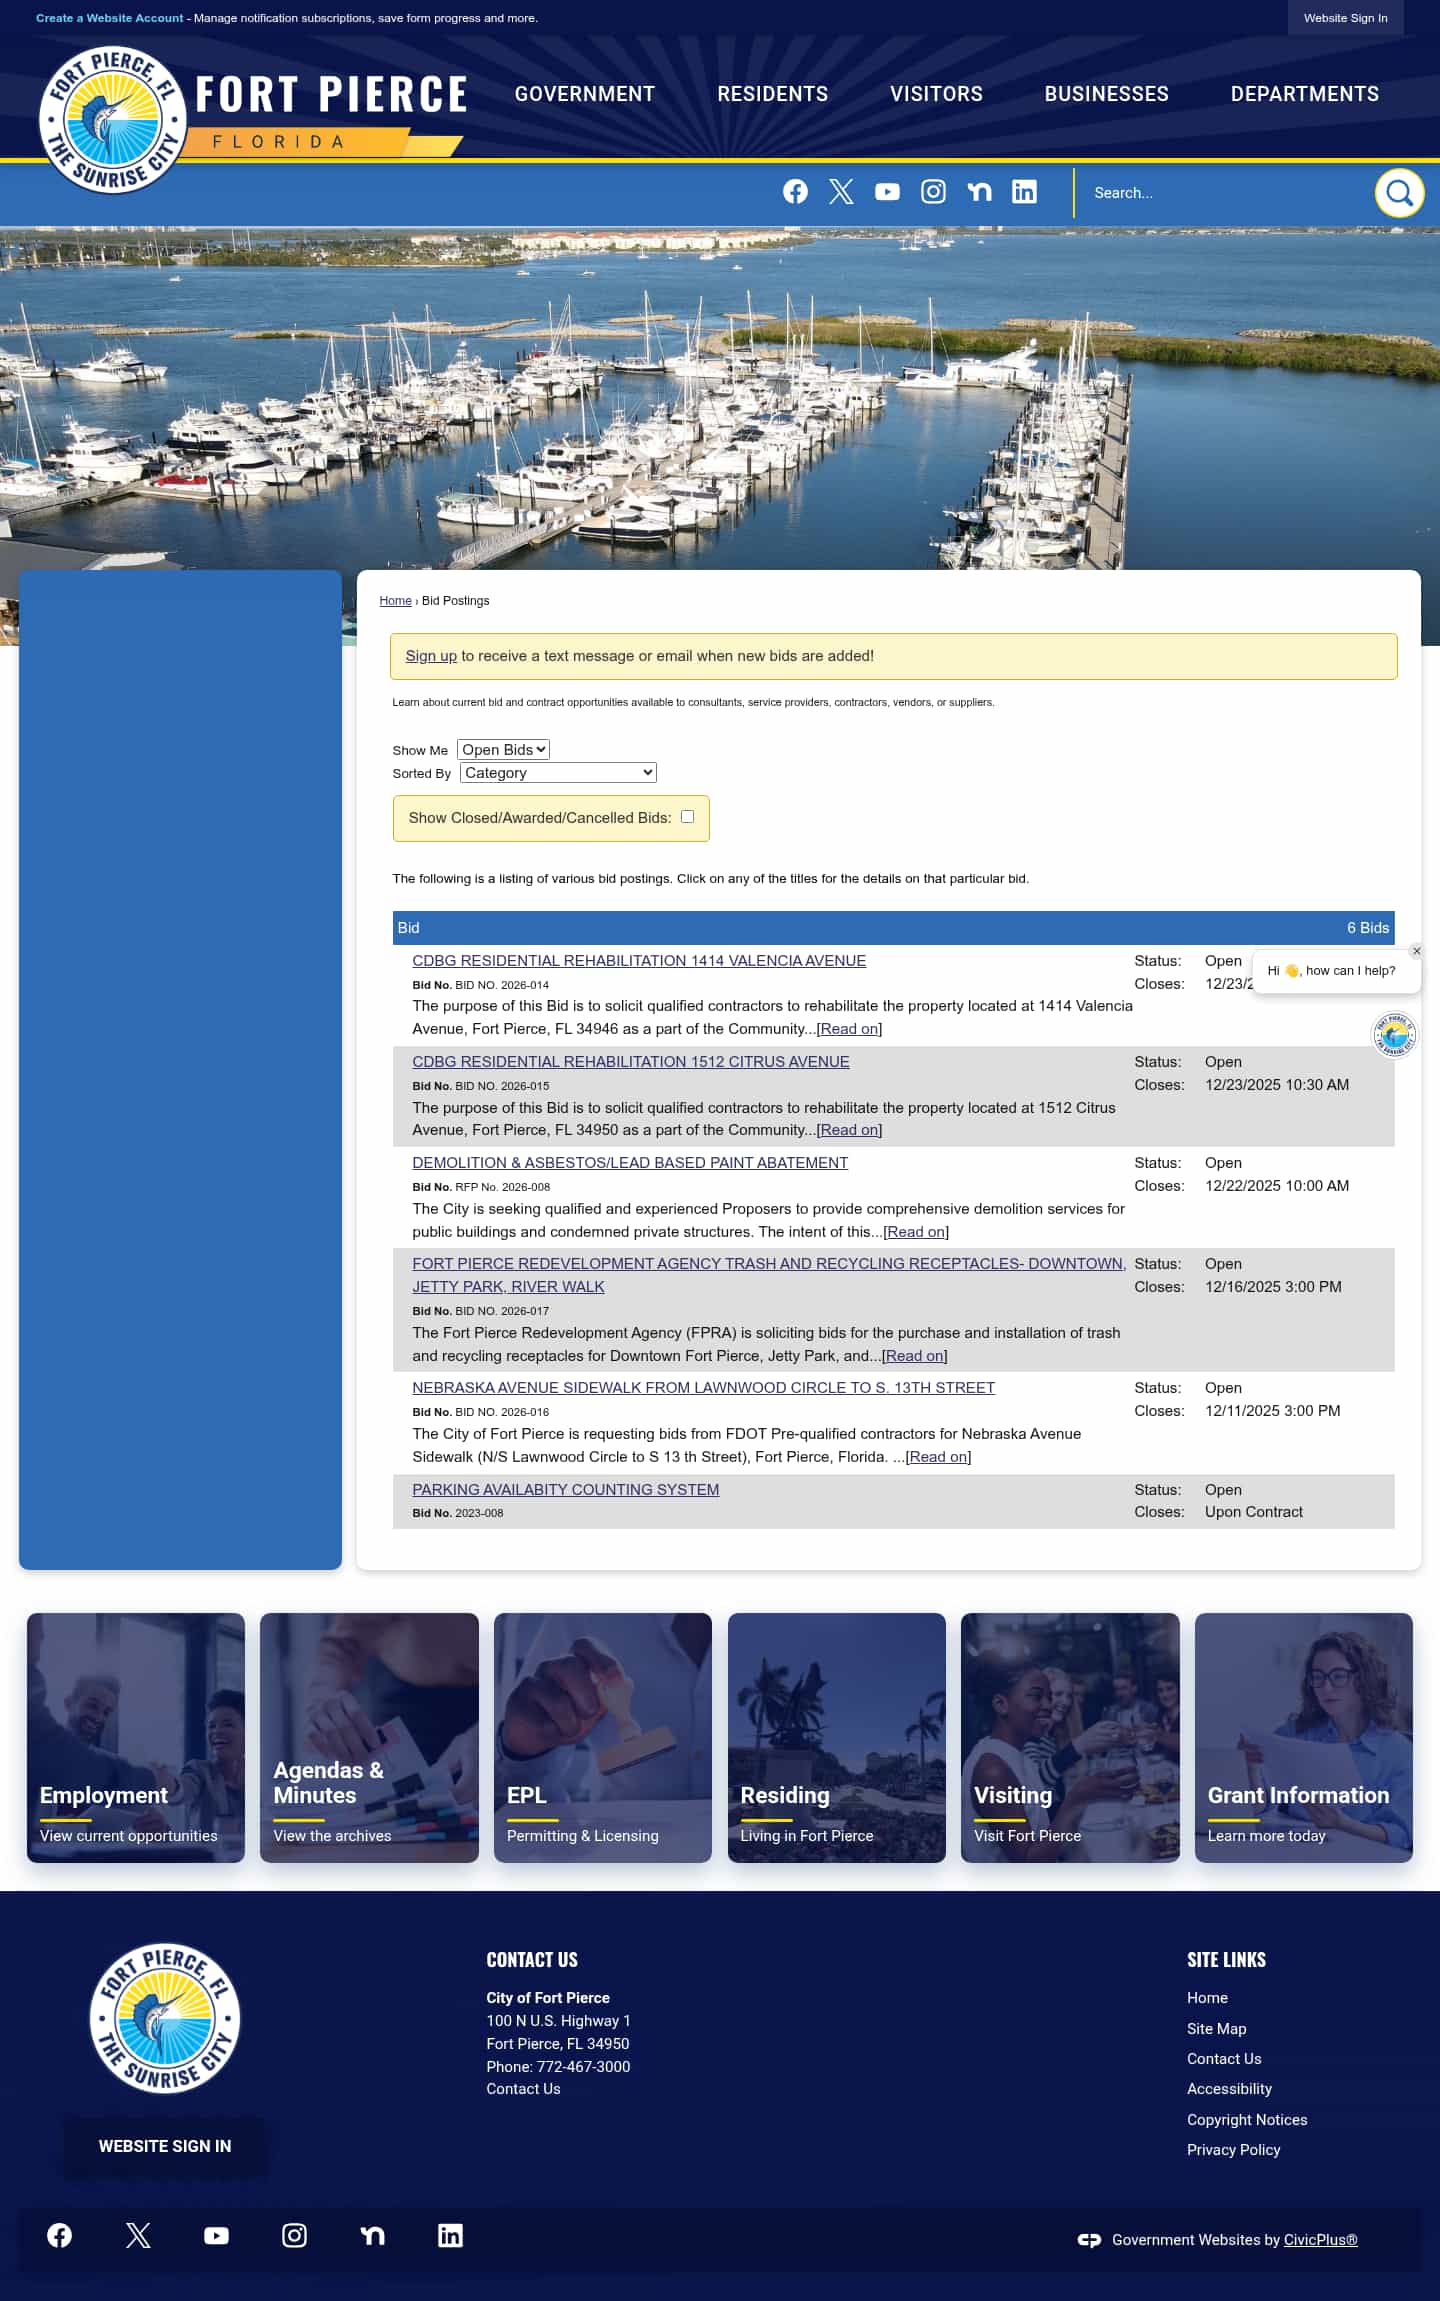
Task: Open the Sorted By Category dropdown
Action: click(x=558, y=772)
